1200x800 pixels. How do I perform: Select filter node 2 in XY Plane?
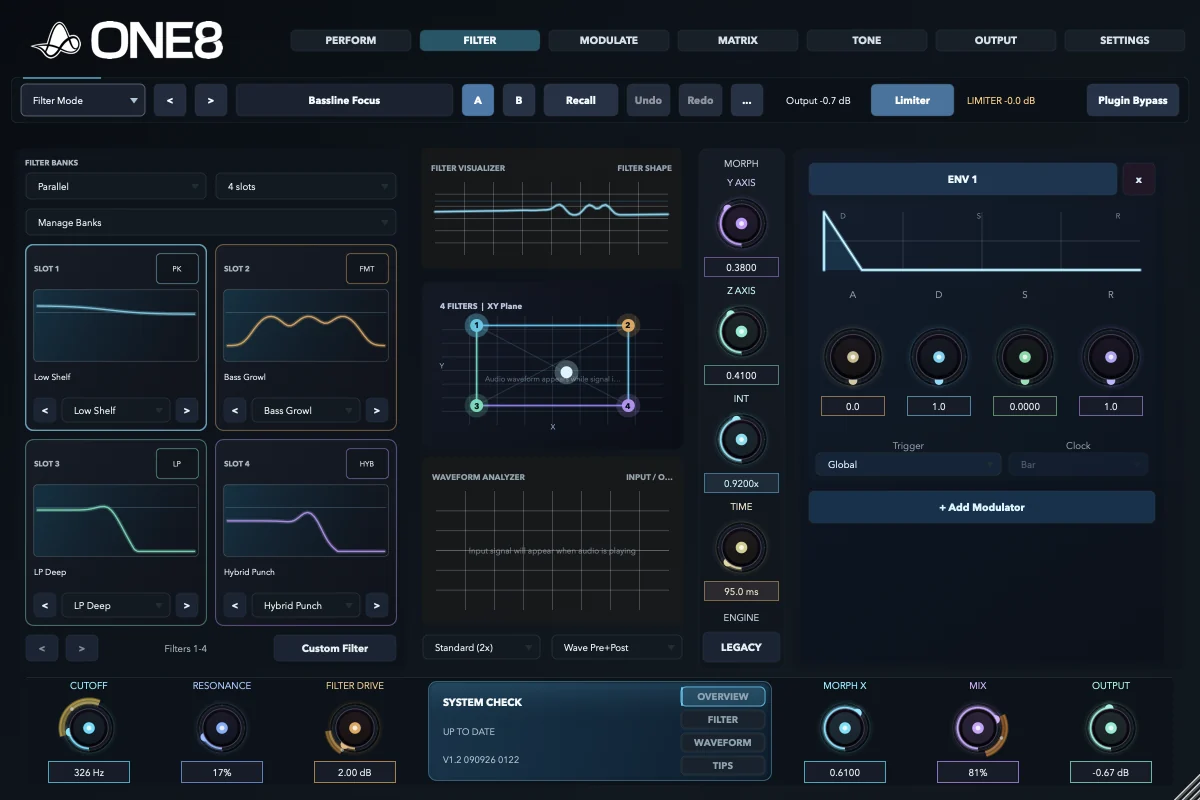point(628,325)
